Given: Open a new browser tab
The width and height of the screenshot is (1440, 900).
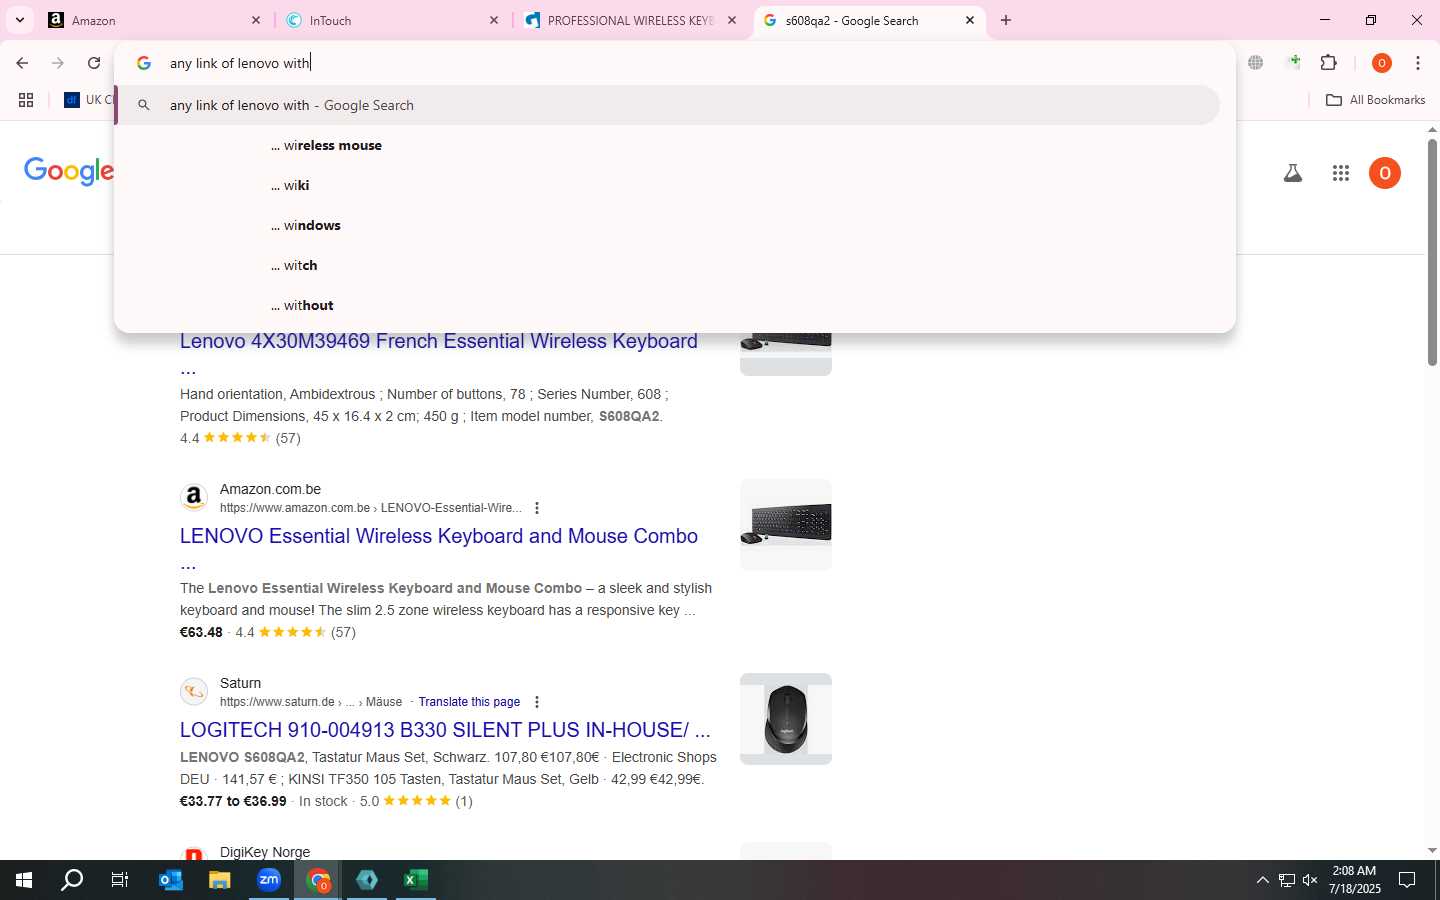Looking at the screenshot, I should [x=1006, y=20].
